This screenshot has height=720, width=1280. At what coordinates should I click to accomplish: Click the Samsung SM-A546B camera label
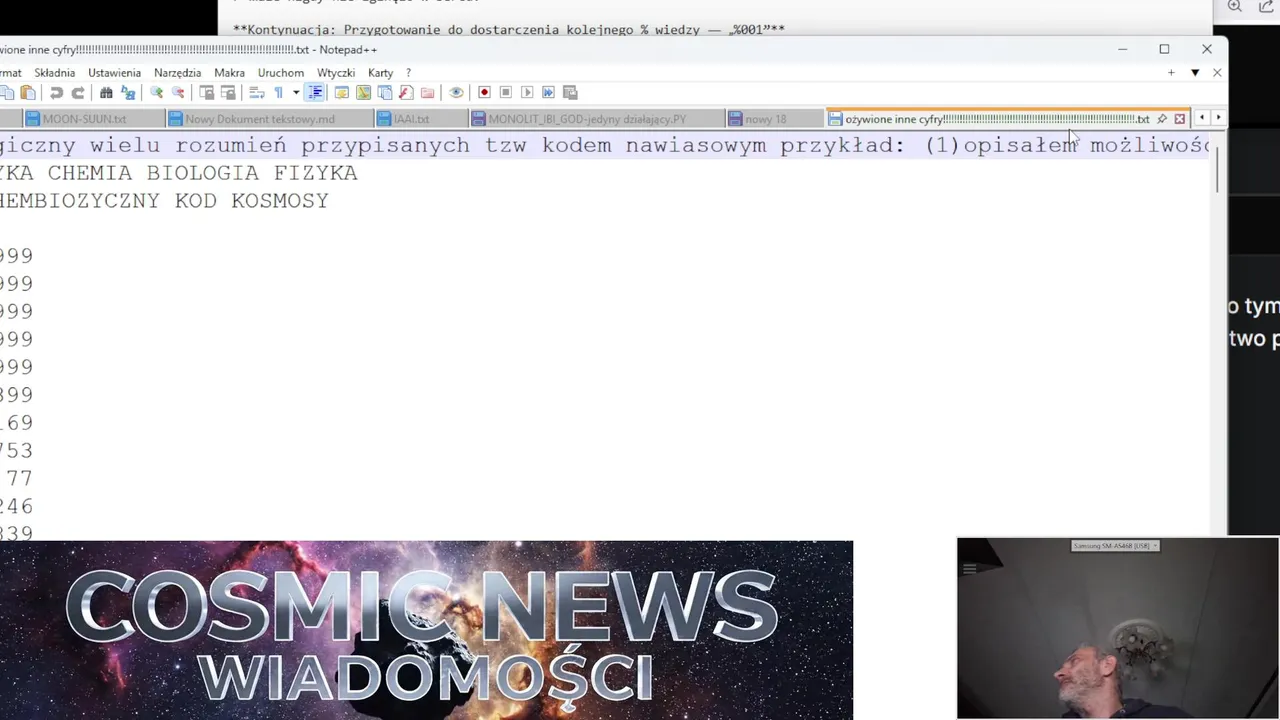tap(1115, 546)
